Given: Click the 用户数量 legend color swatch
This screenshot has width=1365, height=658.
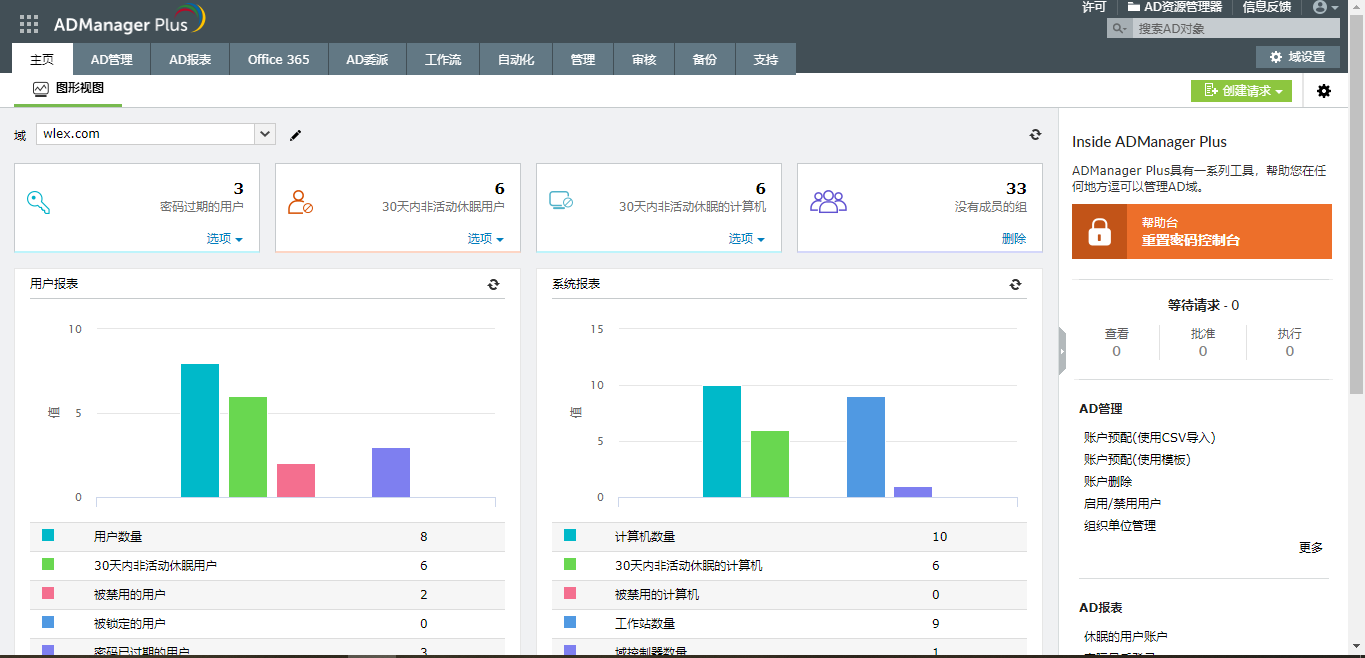Looking at the screenshot, I should [x=48, y=536].
